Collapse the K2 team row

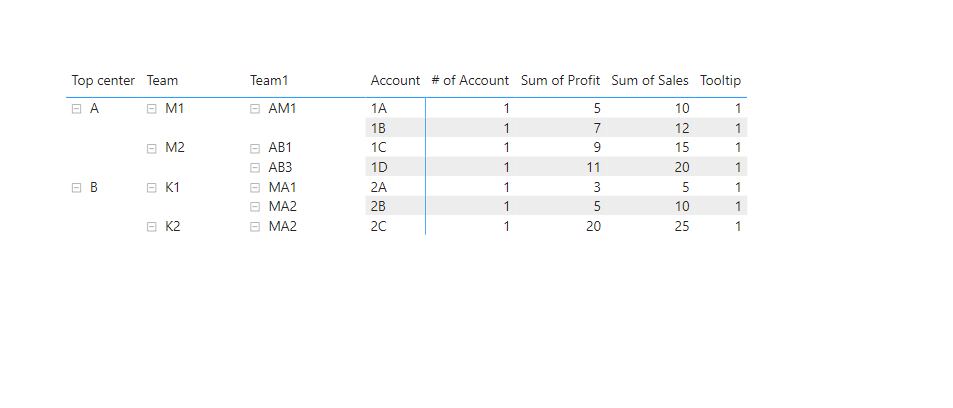coord(152,227)
